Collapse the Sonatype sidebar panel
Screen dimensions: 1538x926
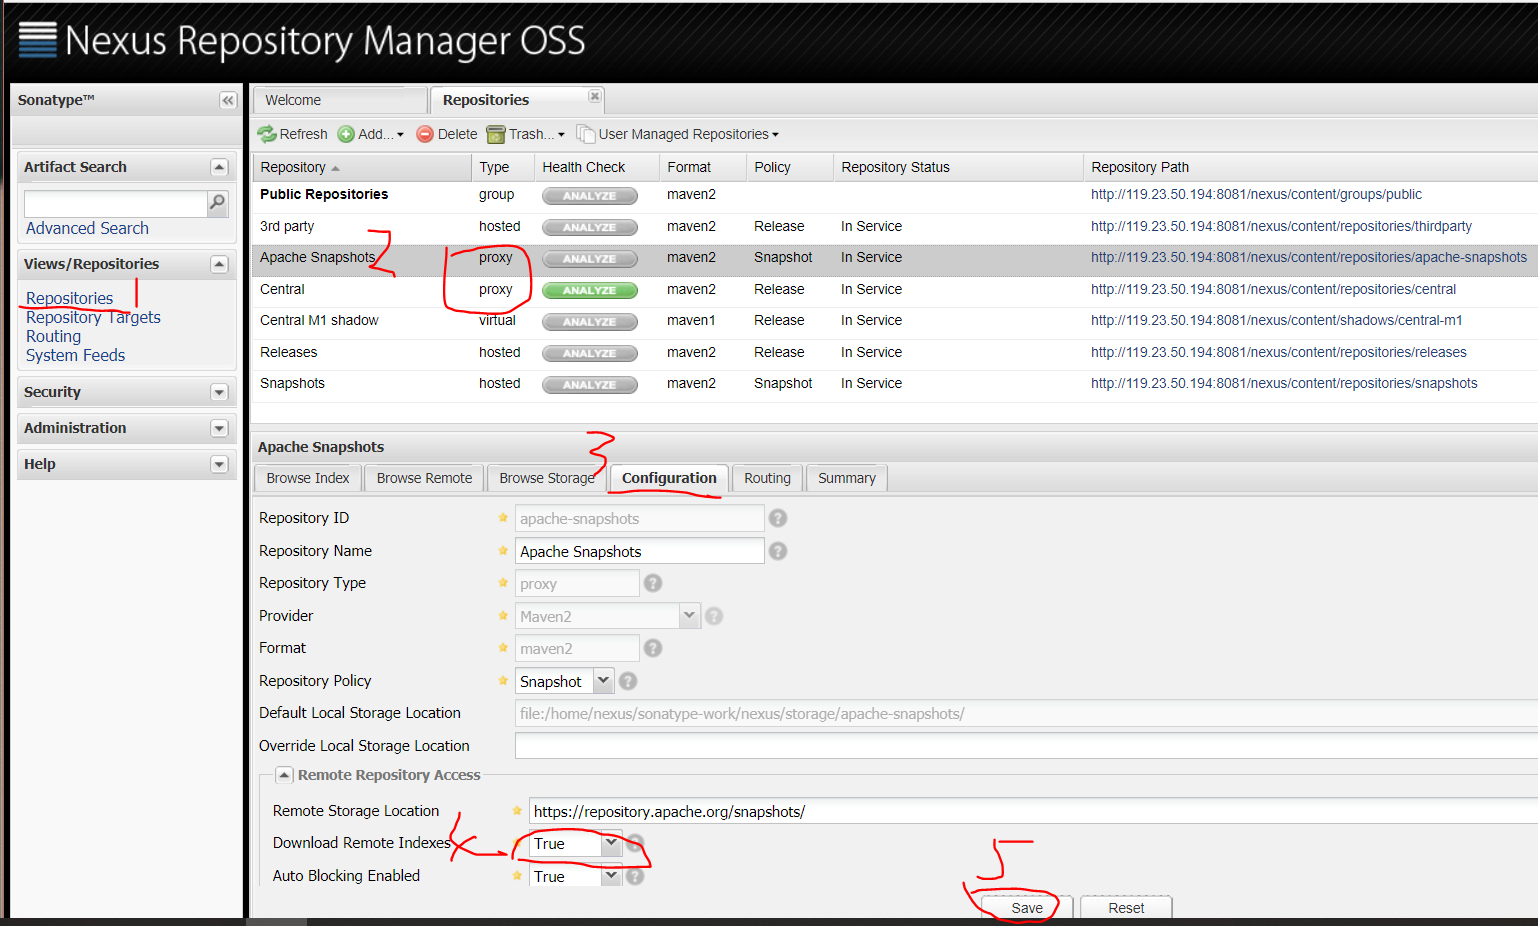228,100
